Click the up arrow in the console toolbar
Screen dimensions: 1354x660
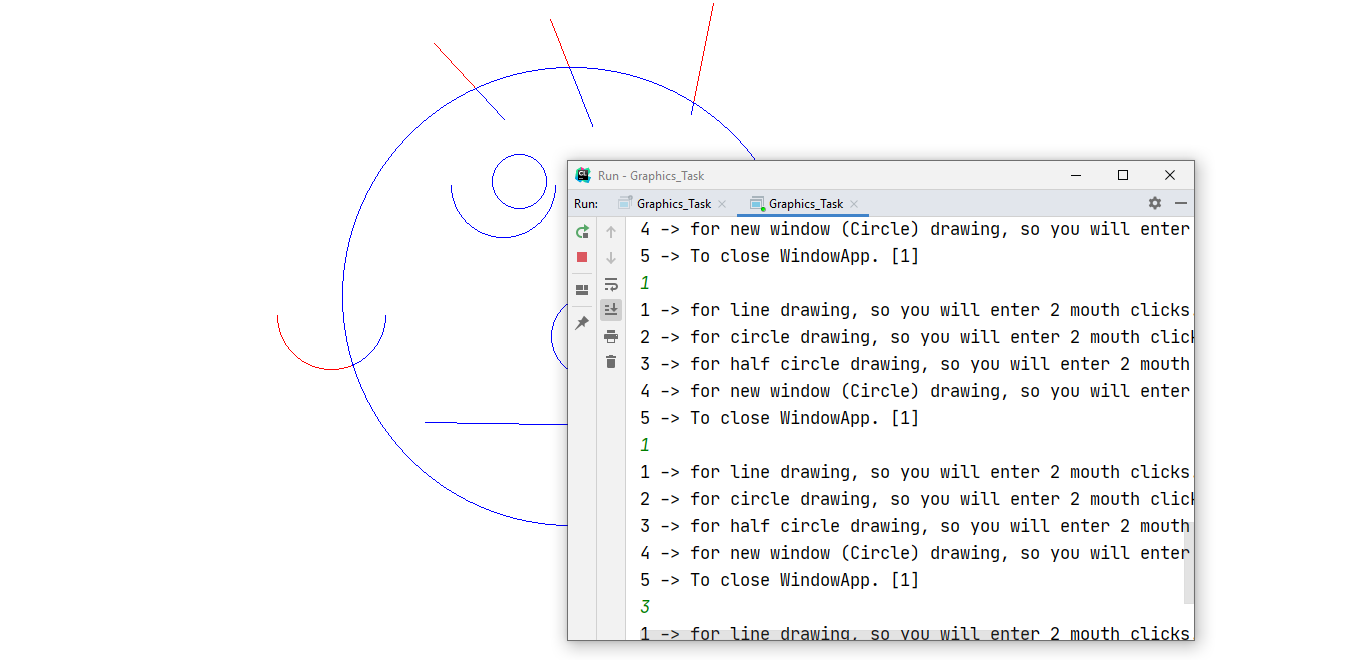click(611, 232)
